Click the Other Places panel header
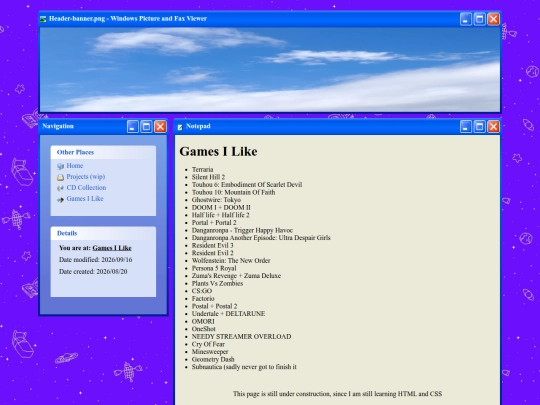This screenshot has width=540, height=405. [x=103, y=152]
